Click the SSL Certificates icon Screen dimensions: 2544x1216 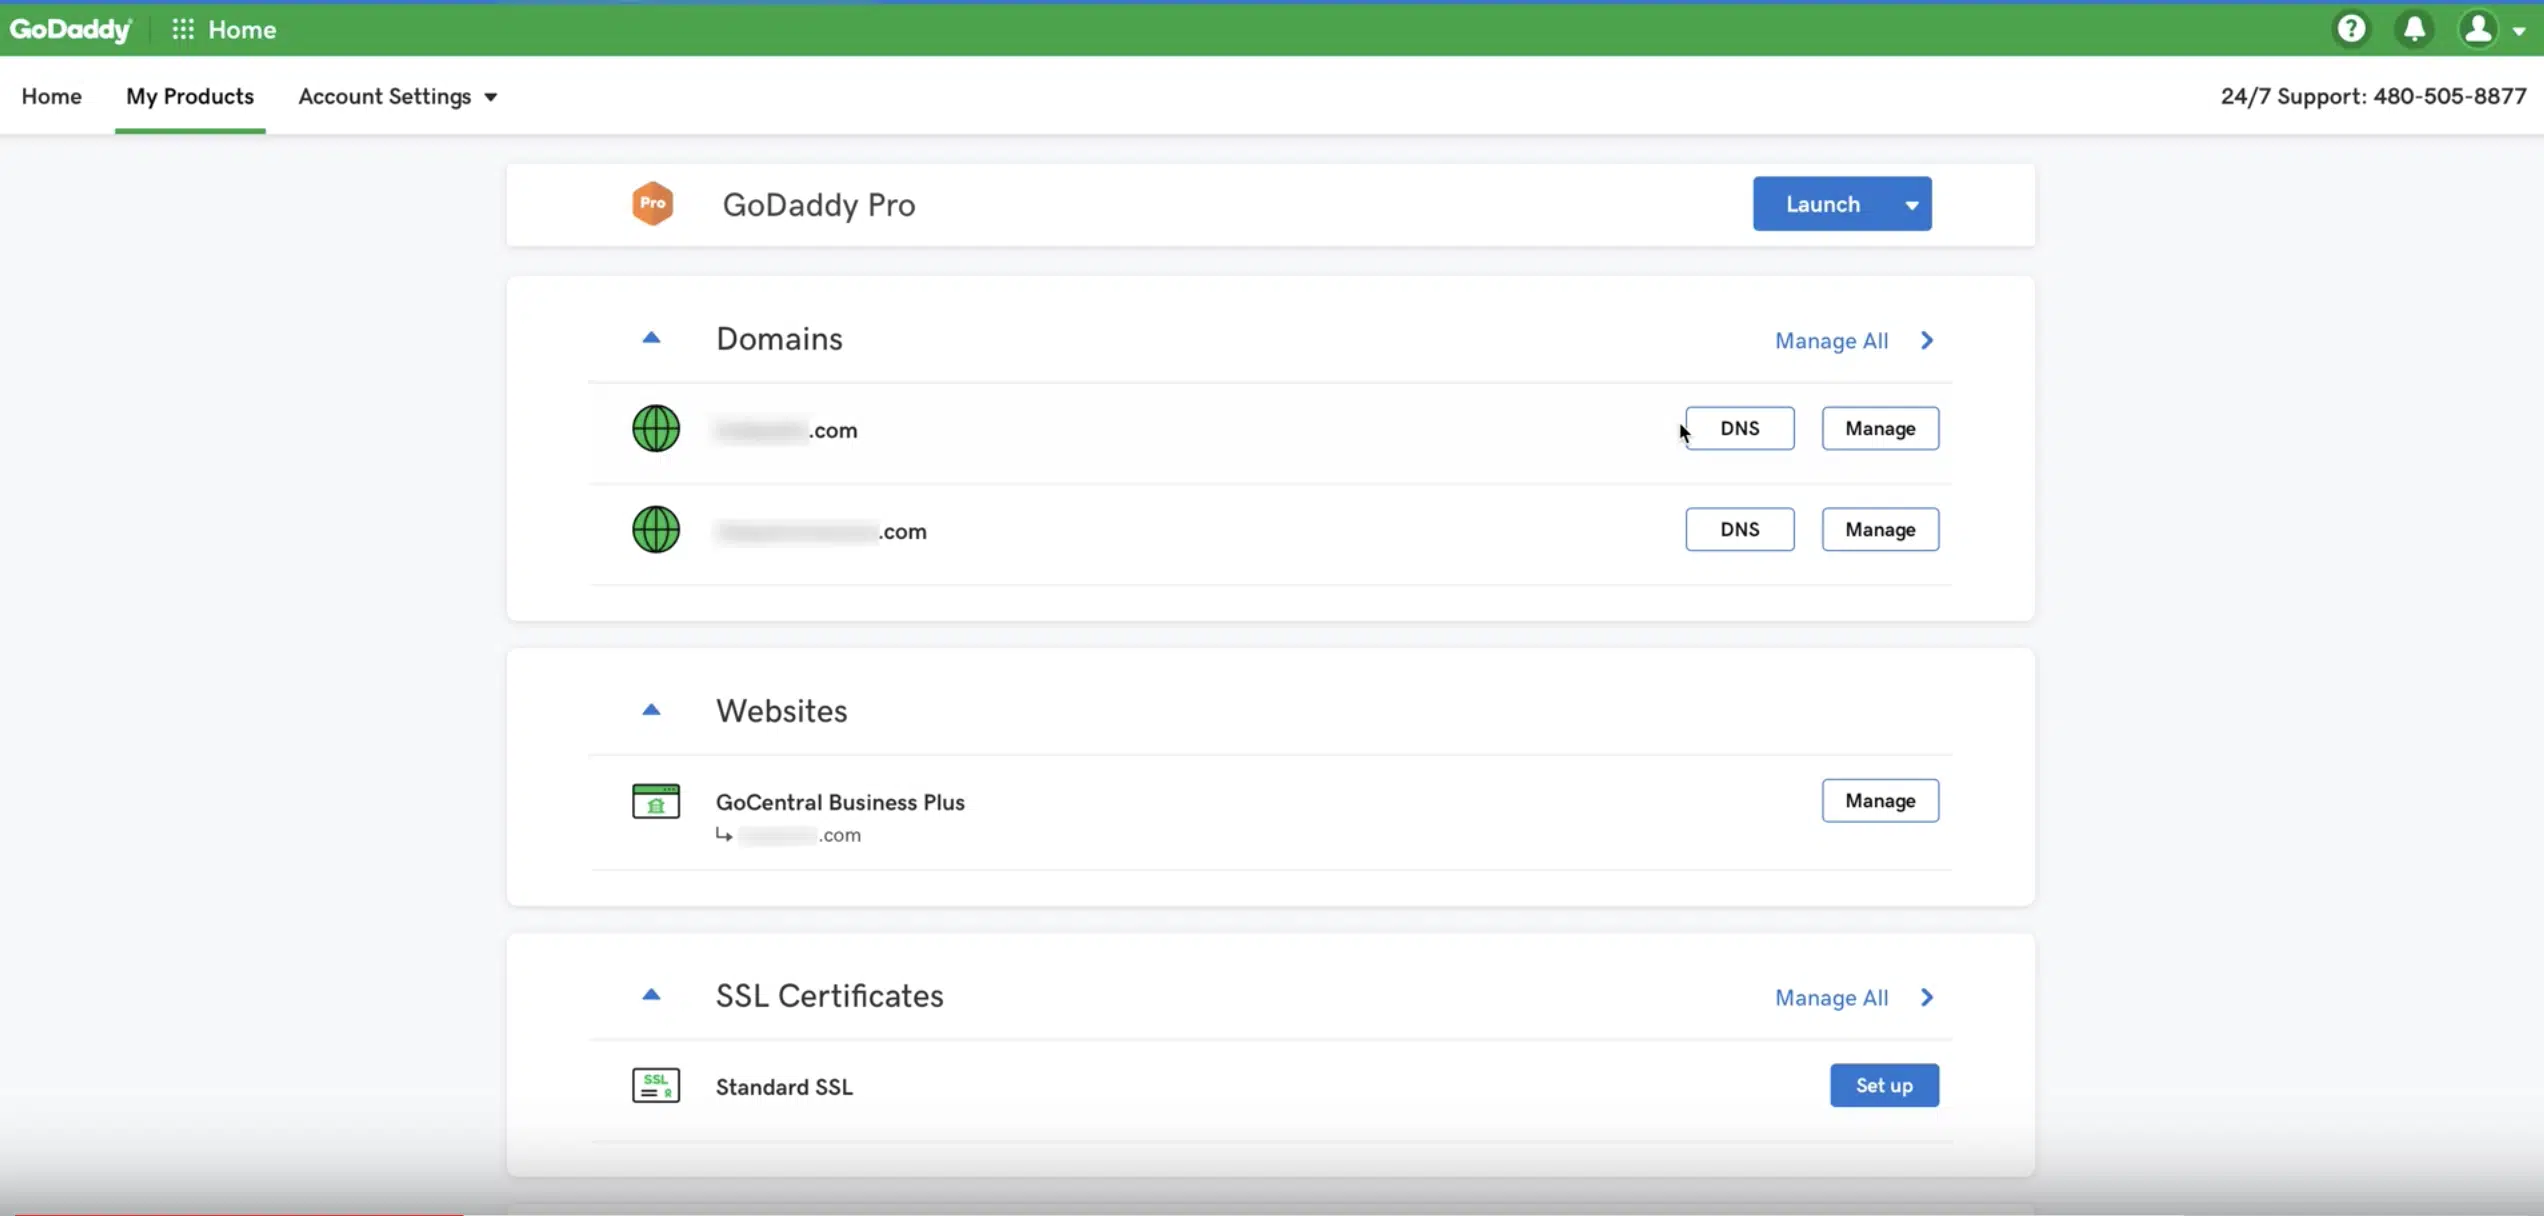(654, 1084)
